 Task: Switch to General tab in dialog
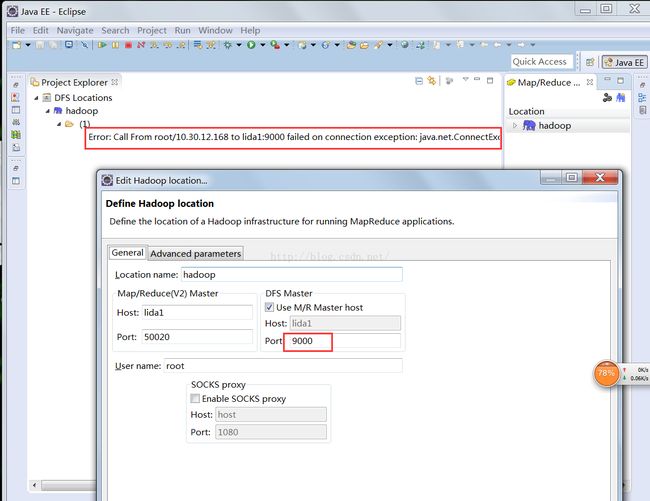click(x=127, y=253)
